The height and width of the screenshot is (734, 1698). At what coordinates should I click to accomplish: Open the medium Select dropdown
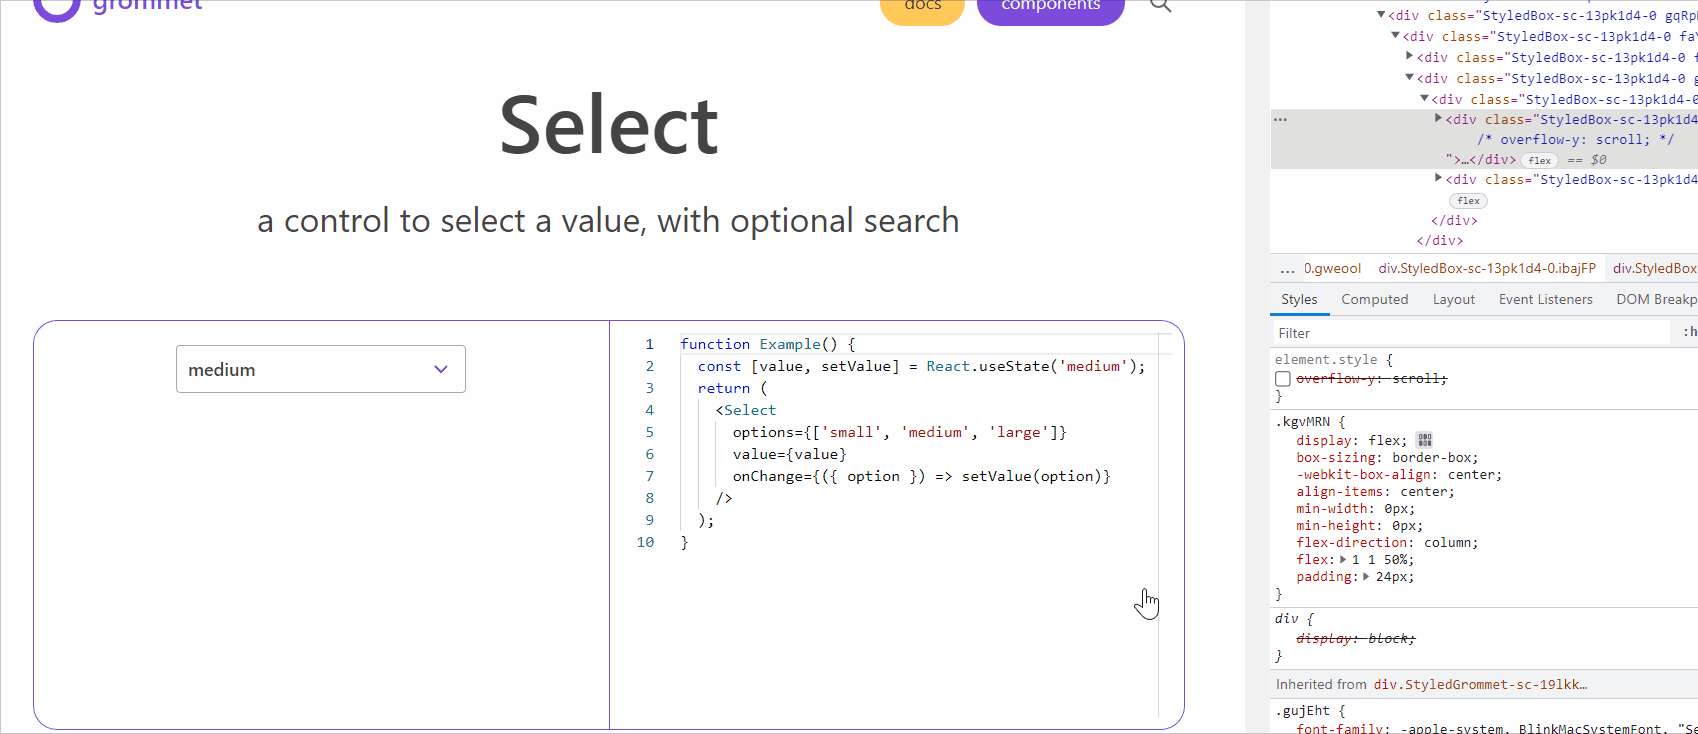coord(320,369)
